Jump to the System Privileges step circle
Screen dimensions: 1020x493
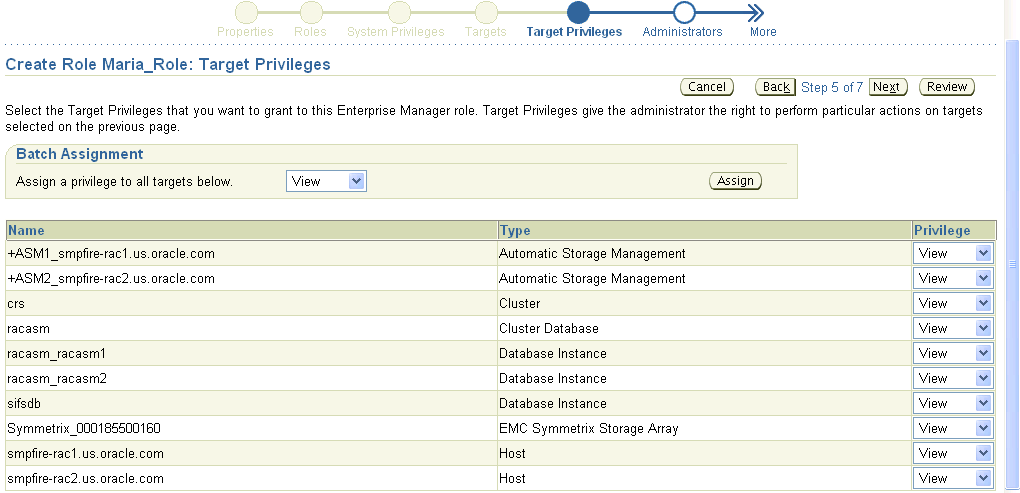[x=399, y=13]
